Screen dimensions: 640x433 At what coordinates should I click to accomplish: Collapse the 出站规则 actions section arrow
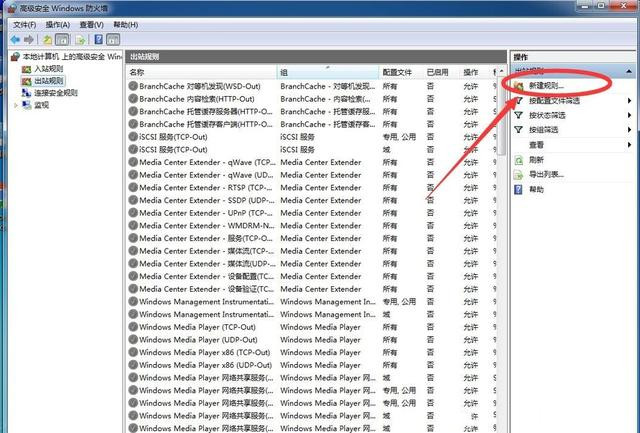tap(628, 72)
